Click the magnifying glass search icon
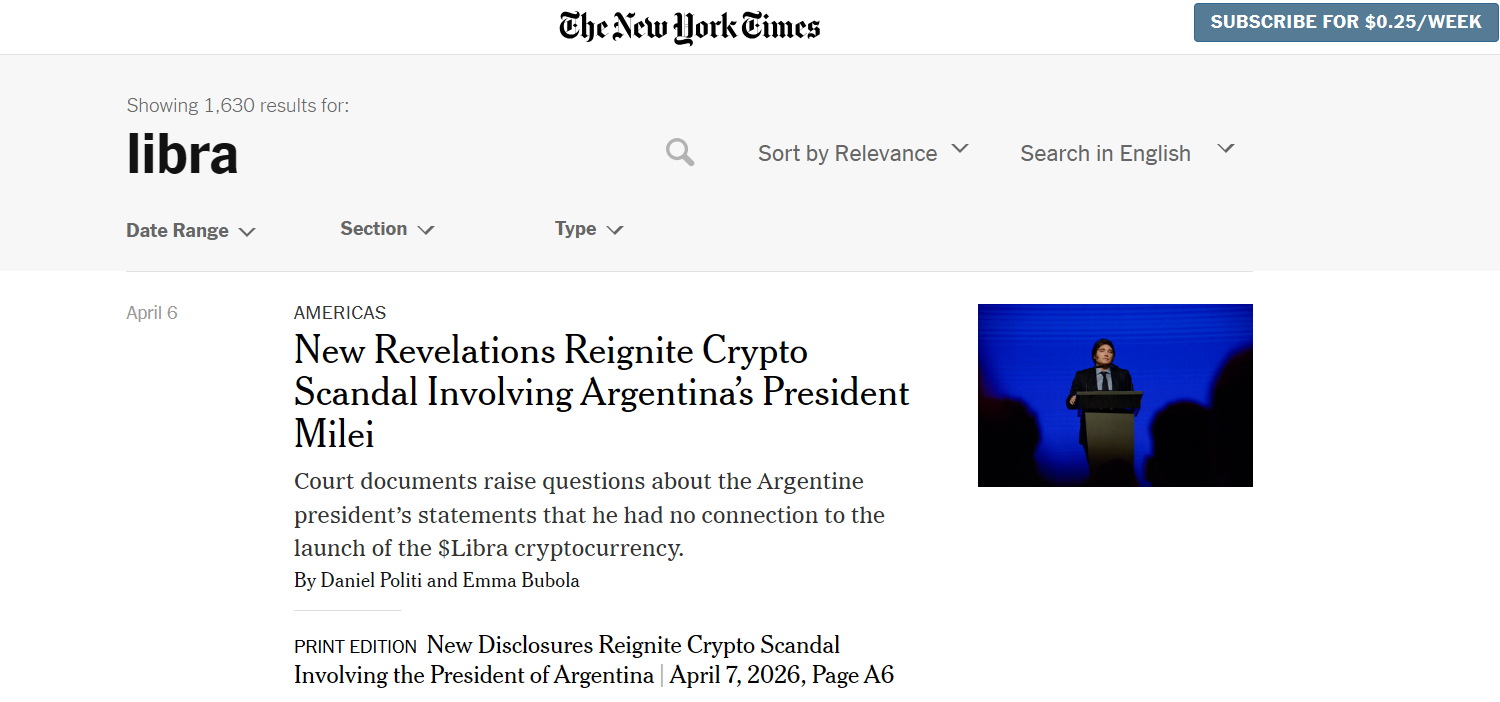This screenshot has width=1500, height=702. (680, 153)
